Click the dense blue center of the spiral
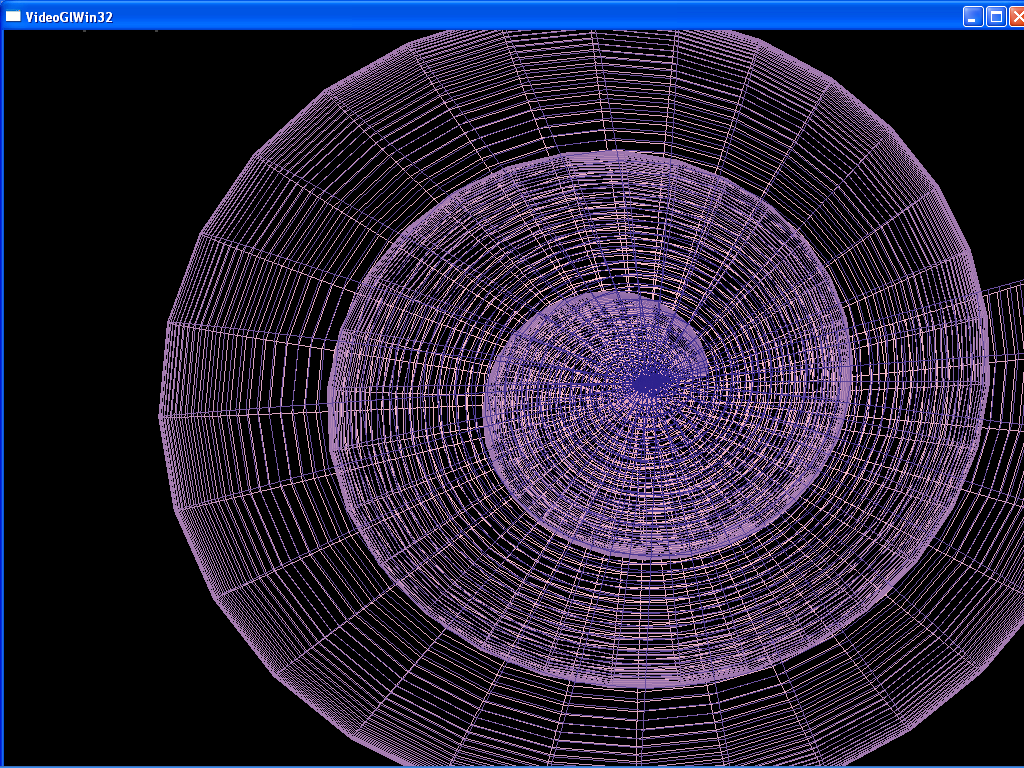 coord(652,381)
